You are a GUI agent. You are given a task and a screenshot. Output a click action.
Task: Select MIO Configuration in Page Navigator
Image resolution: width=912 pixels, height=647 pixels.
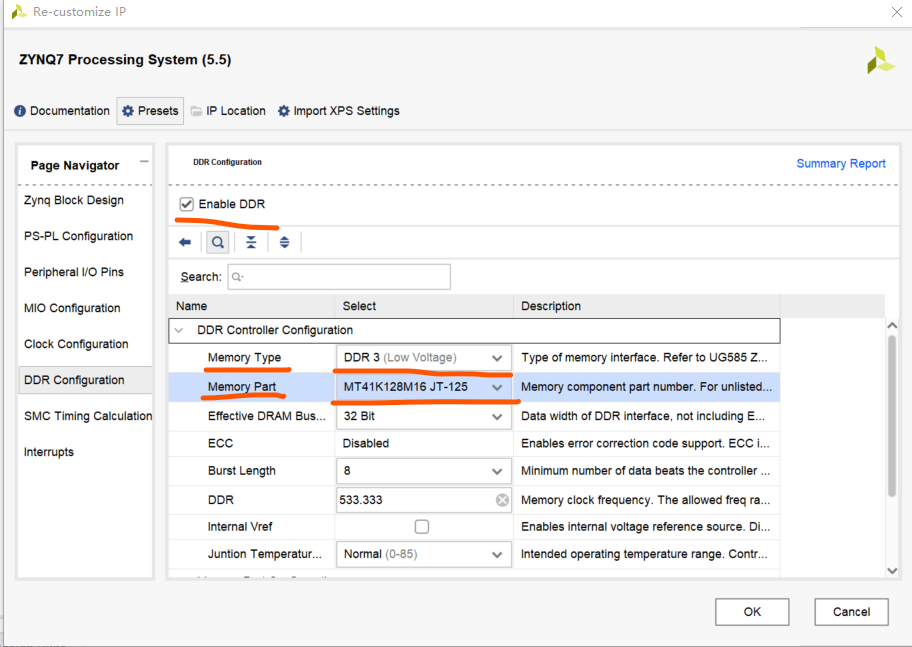[72, 308]
